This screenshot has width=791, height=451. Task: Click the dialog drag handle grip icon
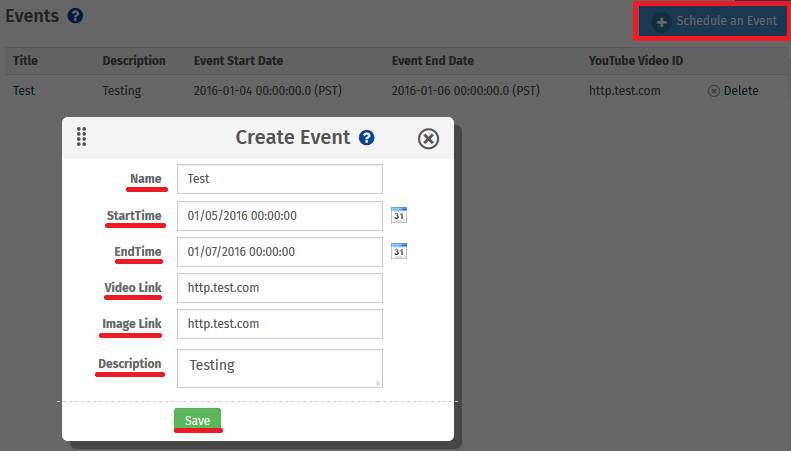[82, 137]
